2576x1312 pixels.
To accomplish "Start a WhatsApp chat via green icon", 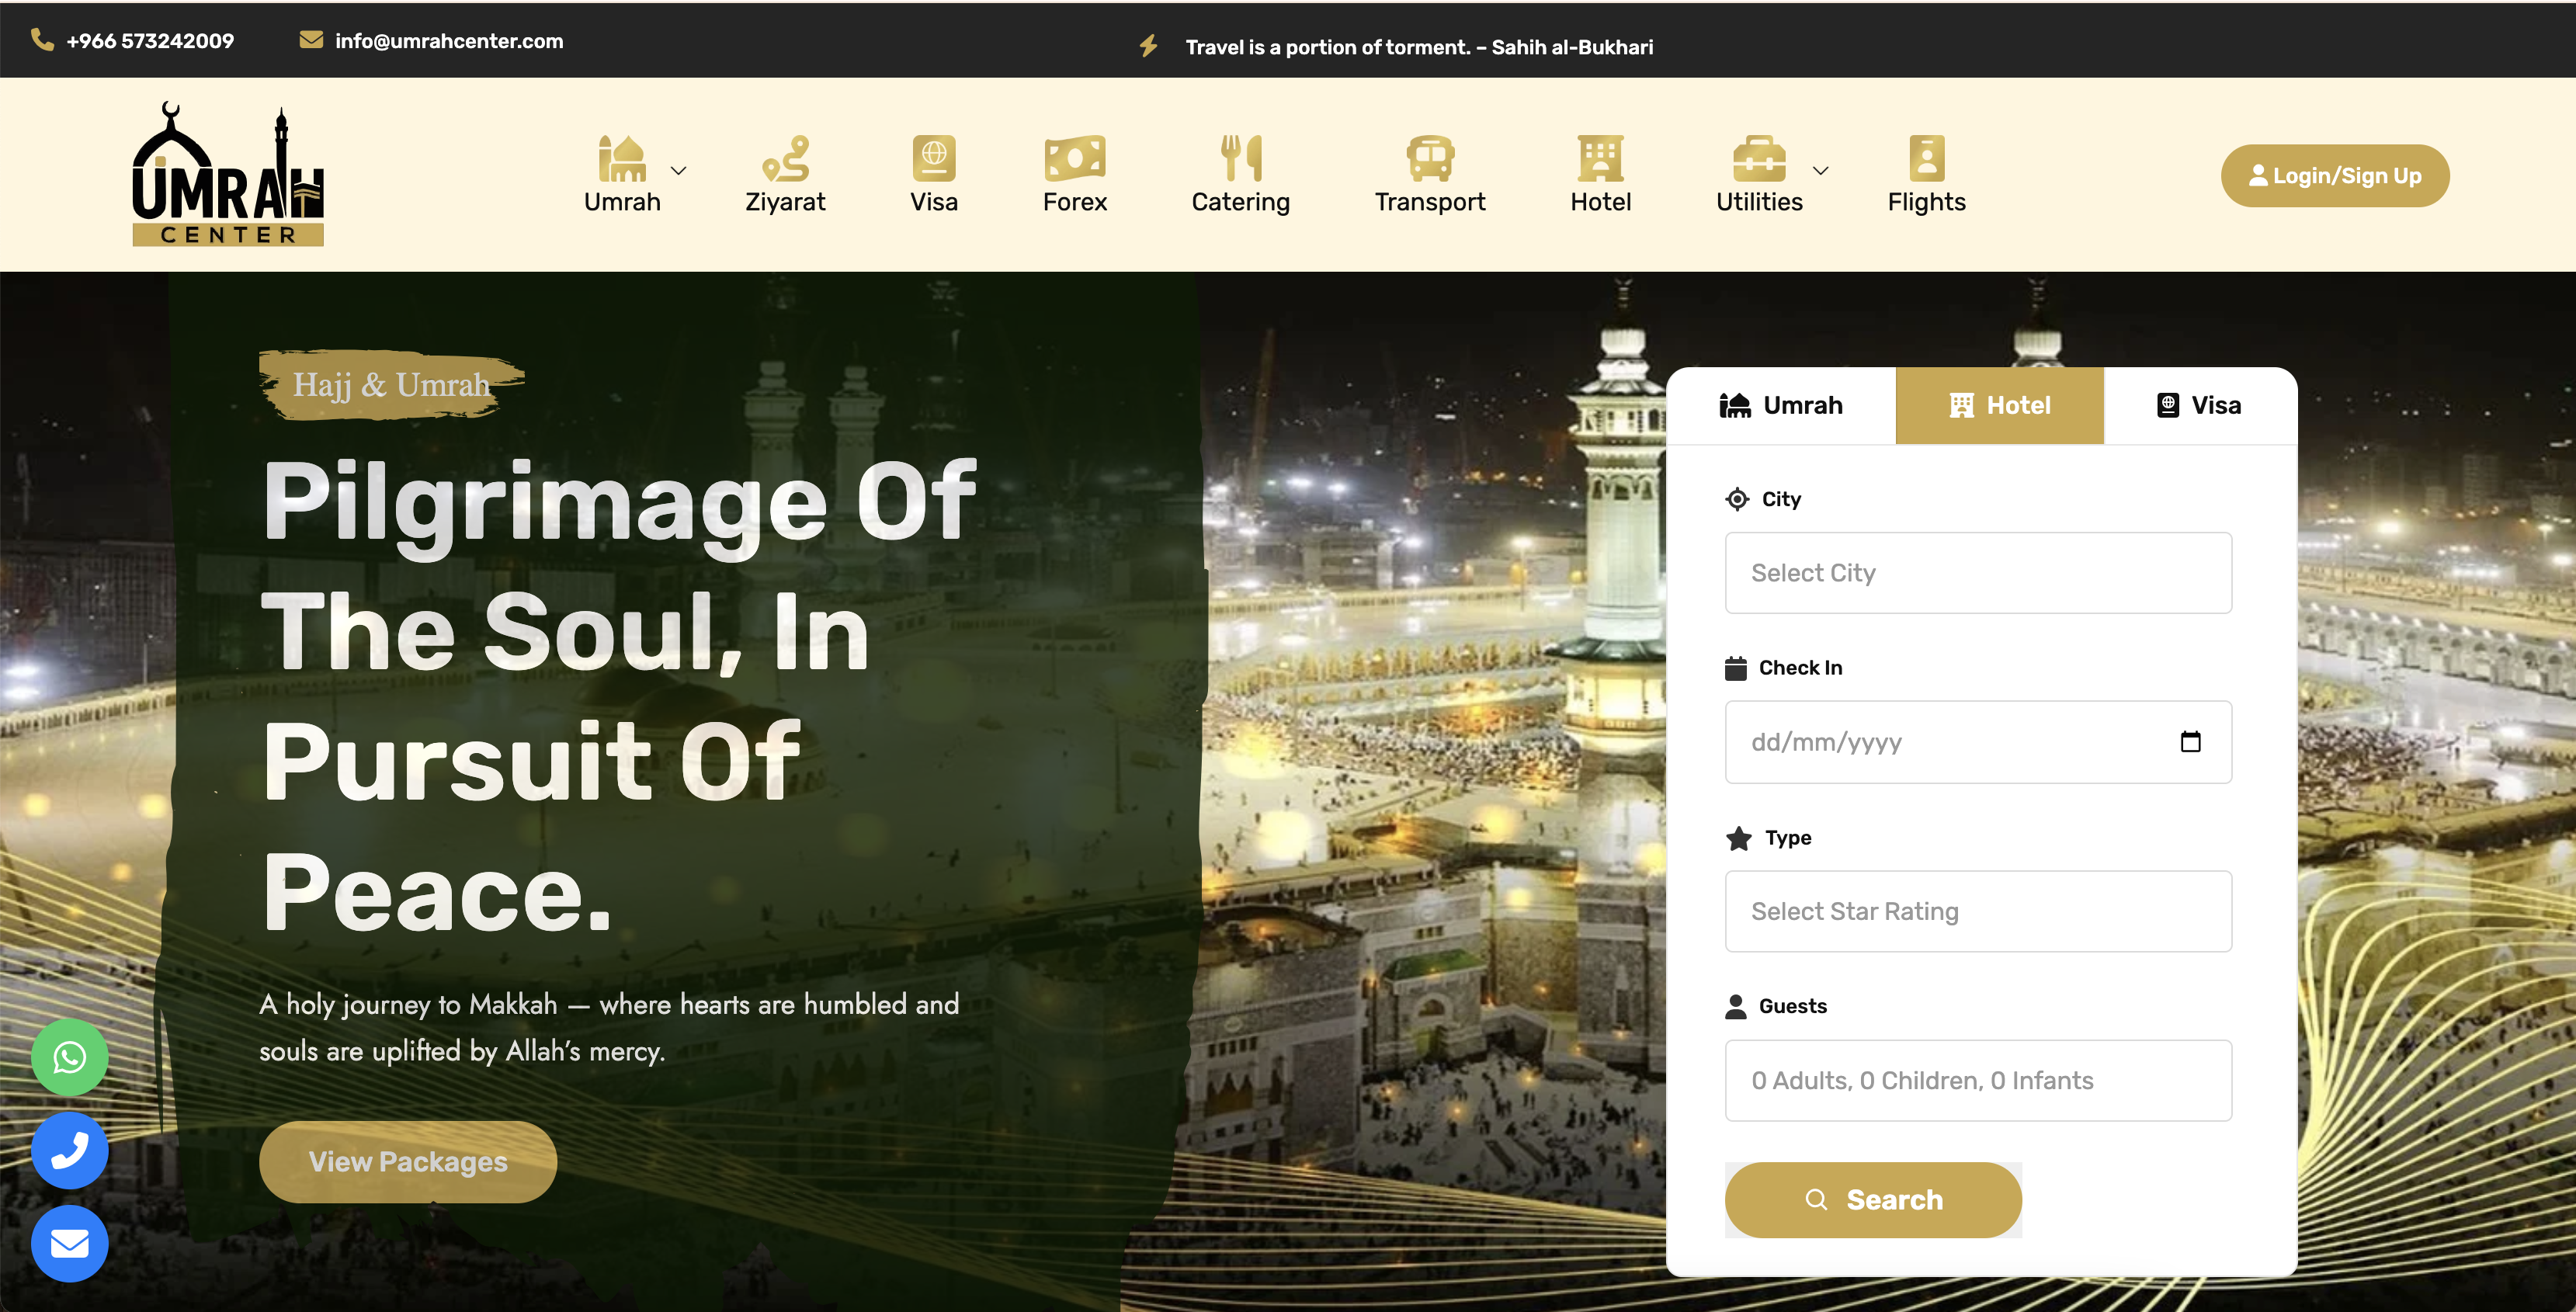I will point(69,1057).
